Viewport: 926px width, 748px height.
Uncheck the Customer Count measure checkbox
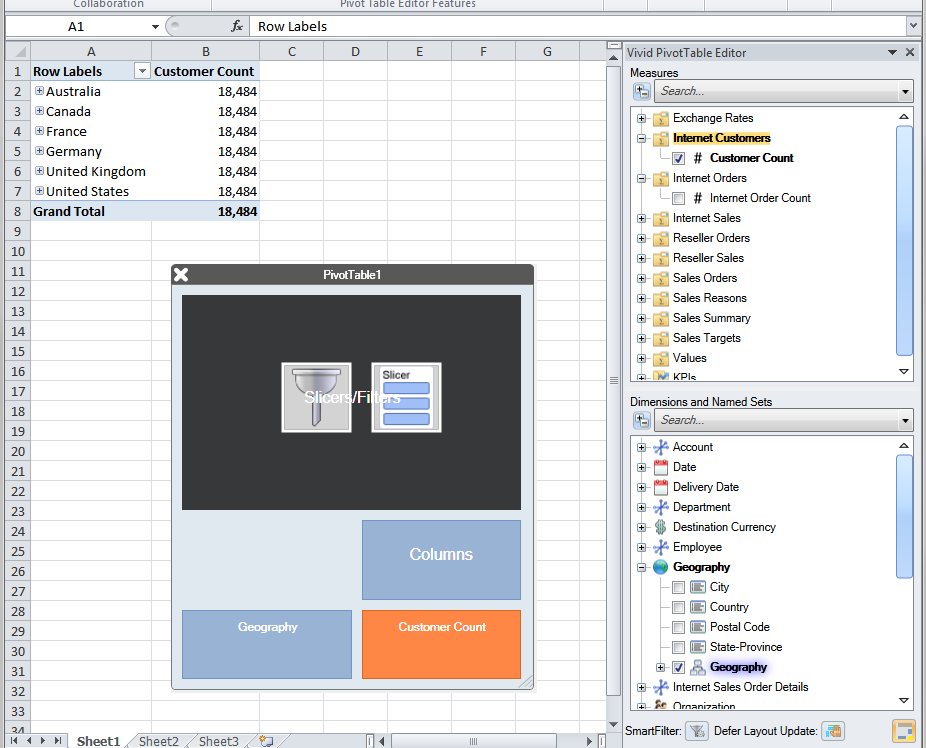679,158
